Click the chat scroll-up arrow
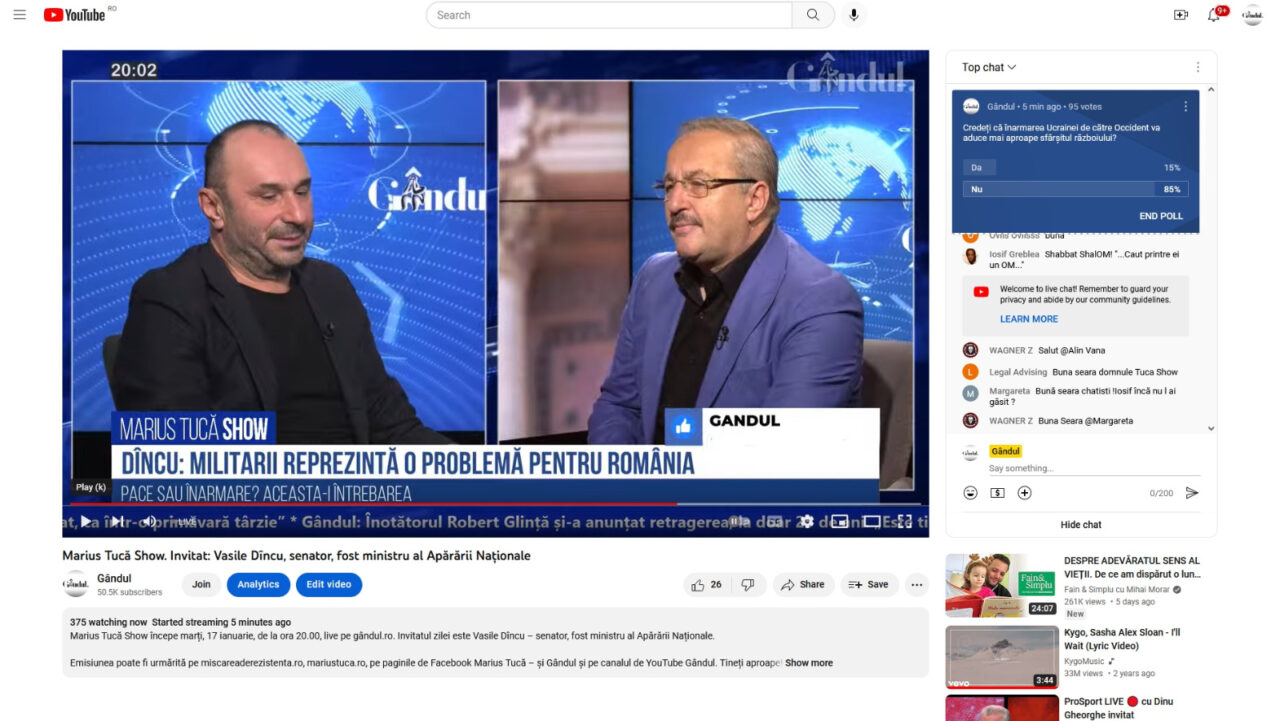Viewport: 1280px width, 721px height. pos(1211,90)
